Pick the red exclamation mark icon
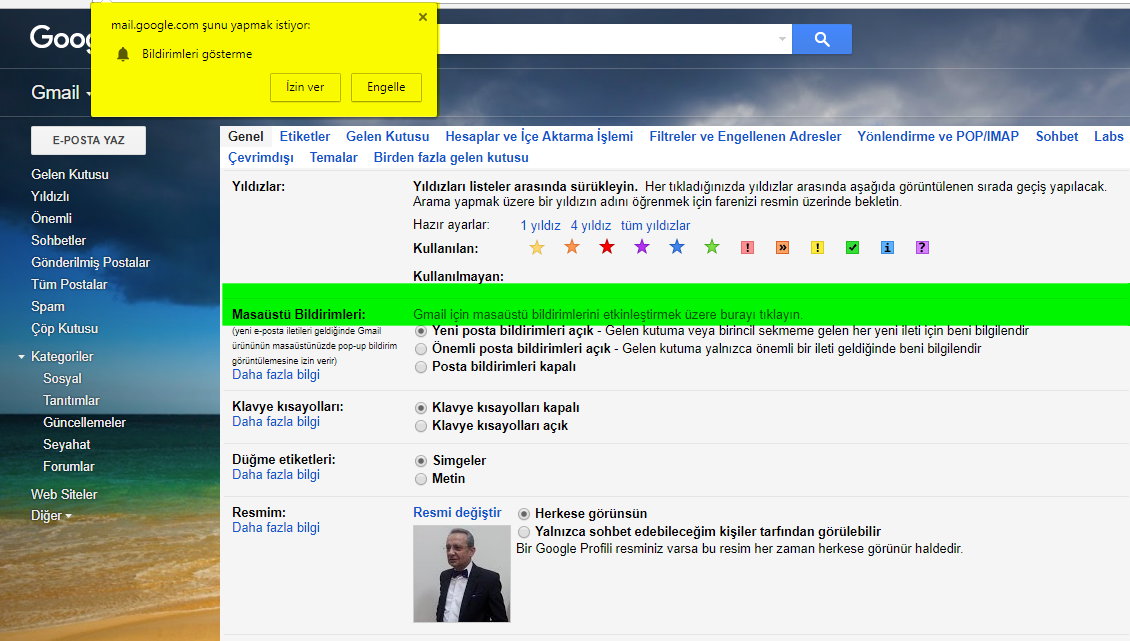Screen dimensions: 1130x641 click(747, 247)
